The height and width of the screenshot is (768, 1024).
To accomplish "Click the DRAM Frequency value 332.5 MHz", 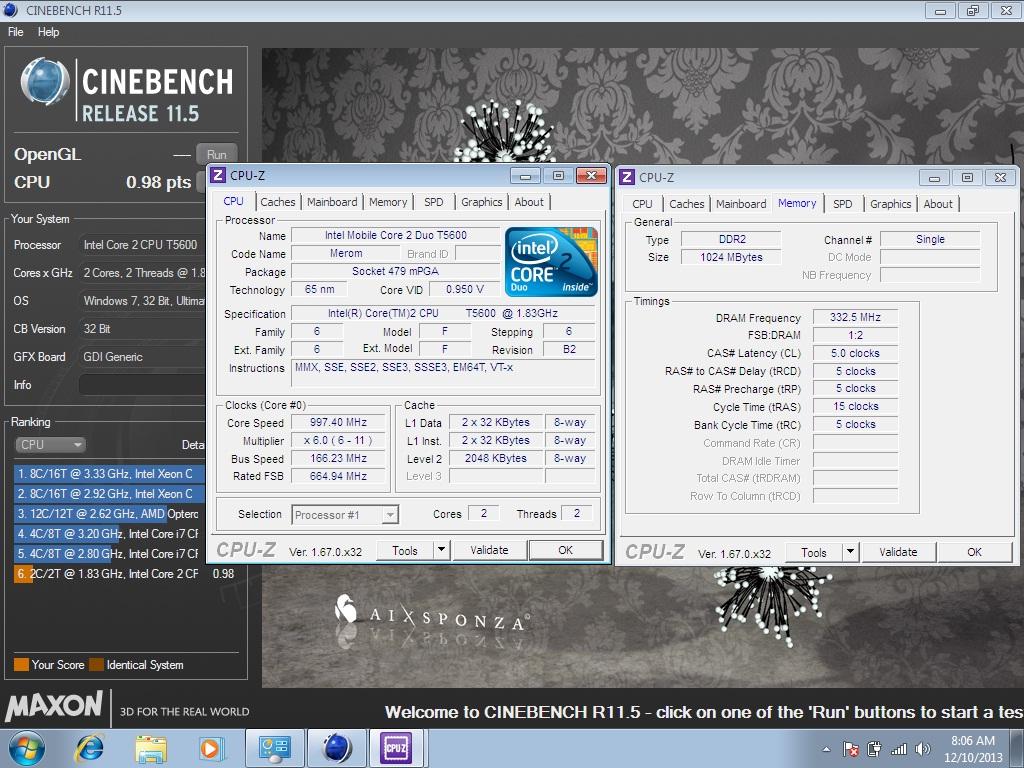I will [x=855, y=317].
